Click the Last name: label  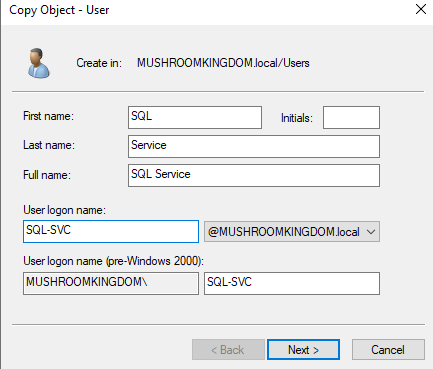(49, 145)
